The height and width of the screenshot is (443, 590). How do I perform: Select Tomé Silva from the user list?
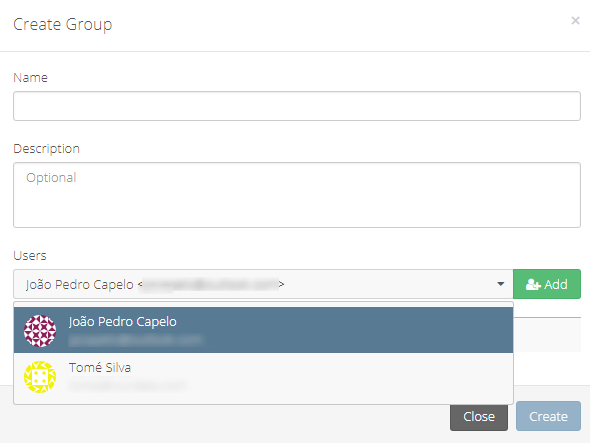click(263, 377)
